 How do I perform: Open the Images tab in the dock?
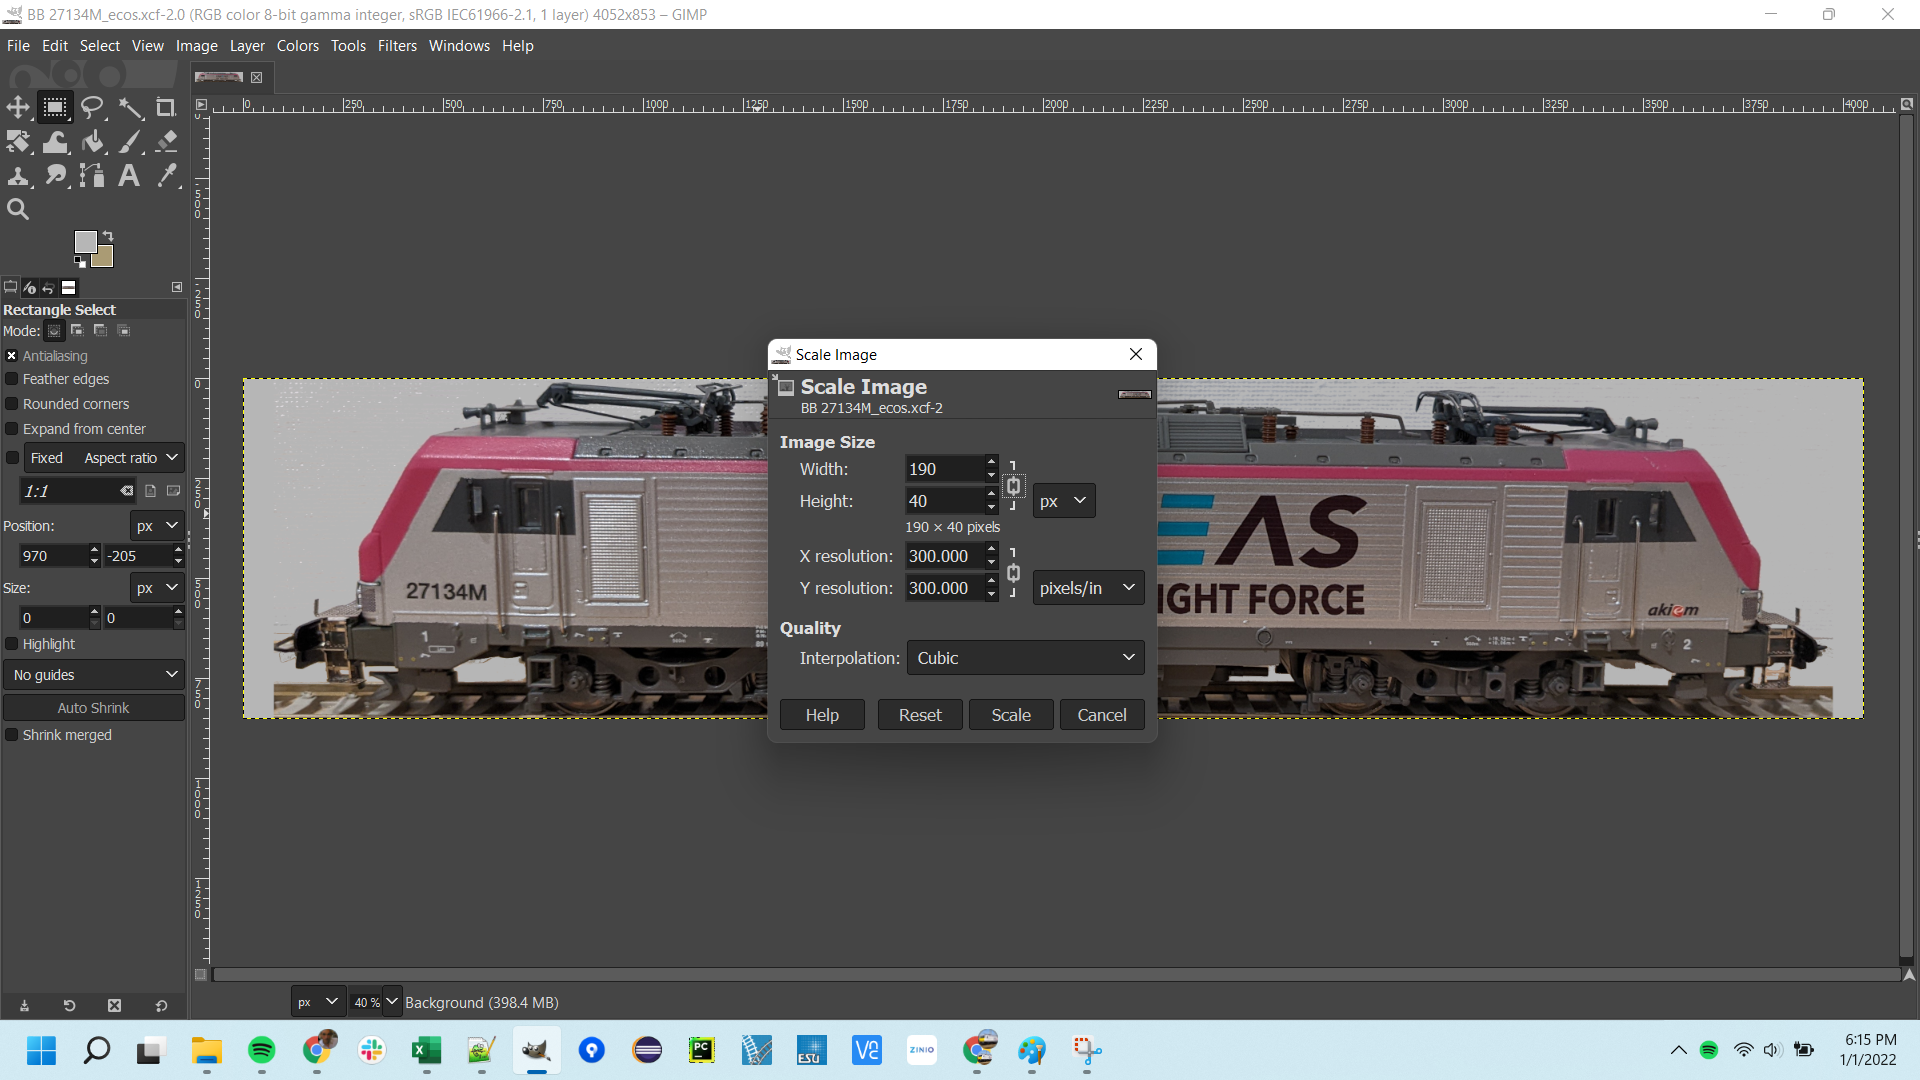[x=69, y=287]
